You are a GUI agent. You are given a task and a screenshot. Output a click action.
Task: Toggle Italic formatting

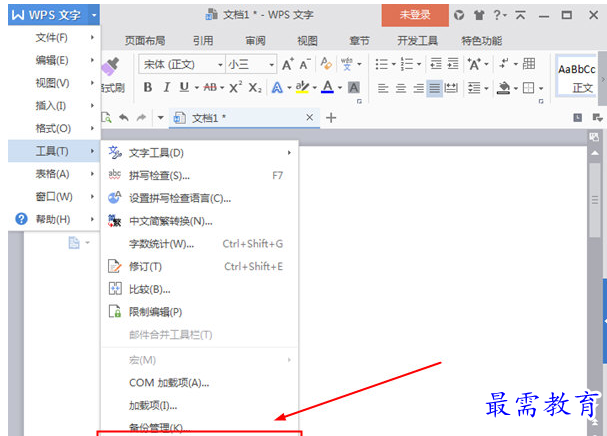(x=166, y=88)
